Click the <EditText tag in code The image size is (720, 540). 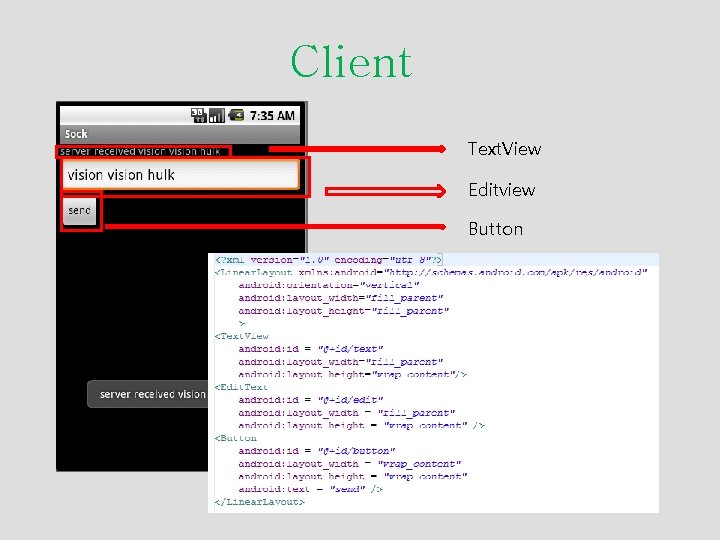tap(241, 387)
